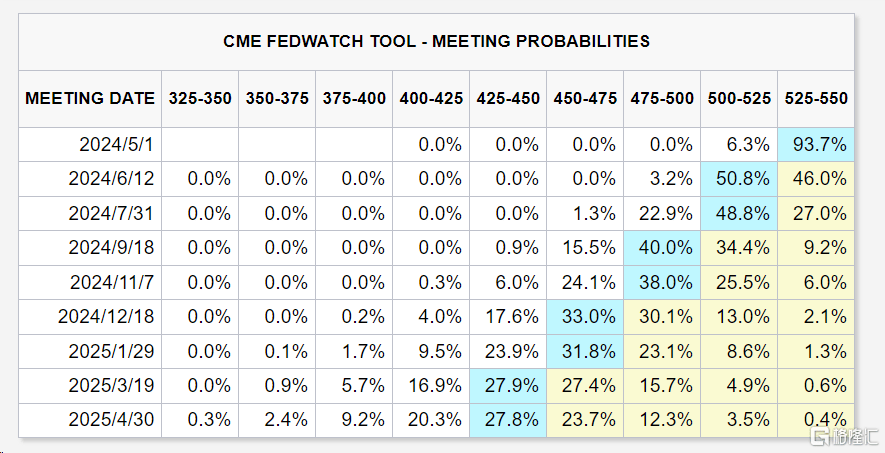Screen dimensions: 885x453
Task: Click the 20.3% probability cell
Action: pyautogui.click(x=431, y=420)
